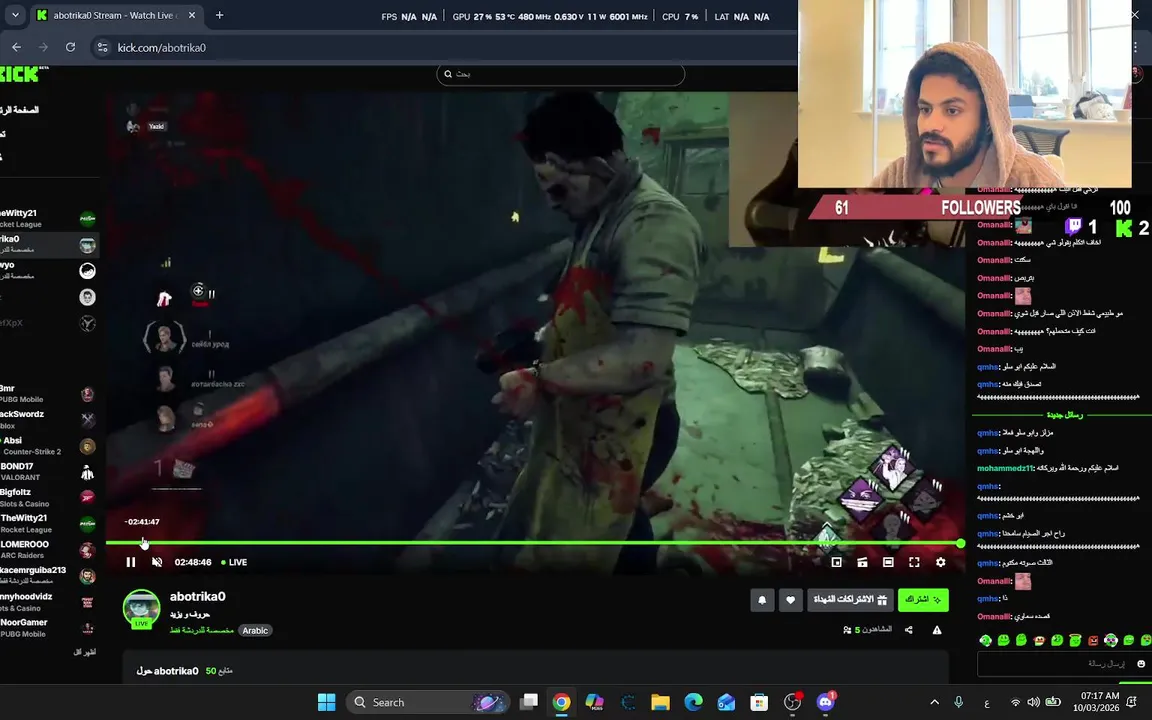Open volume tray icon
1152x720 pixels.
tap(1034, 702)
